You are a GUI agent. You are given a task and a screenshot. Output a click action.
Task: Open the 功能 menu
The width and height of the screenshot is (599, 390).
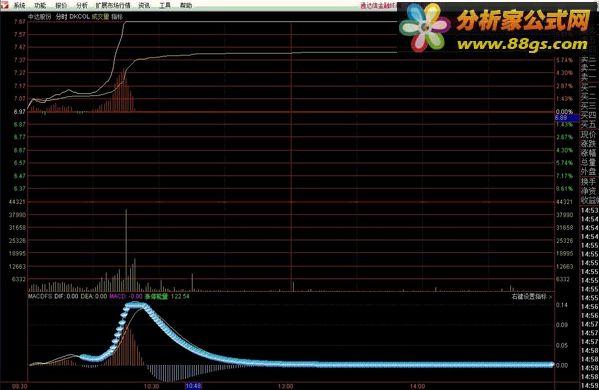40,5
